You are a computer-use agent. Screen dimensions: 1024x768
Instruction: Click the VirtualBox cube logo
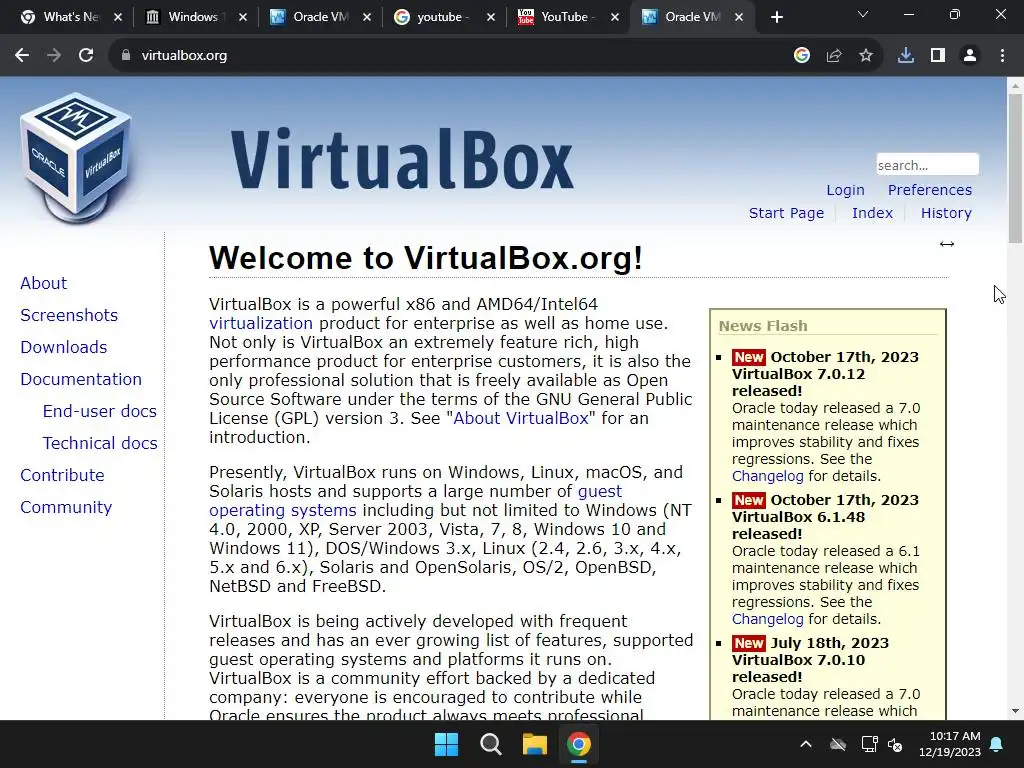(x=76, y=157)
